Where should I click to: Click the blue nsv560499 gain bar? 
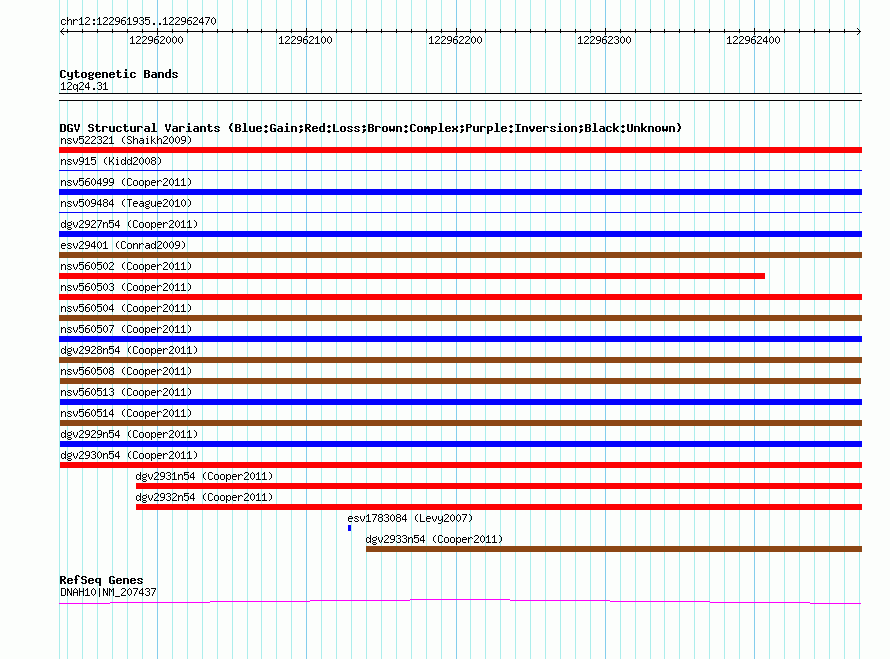pyautogui.click(x=460, y=192)
